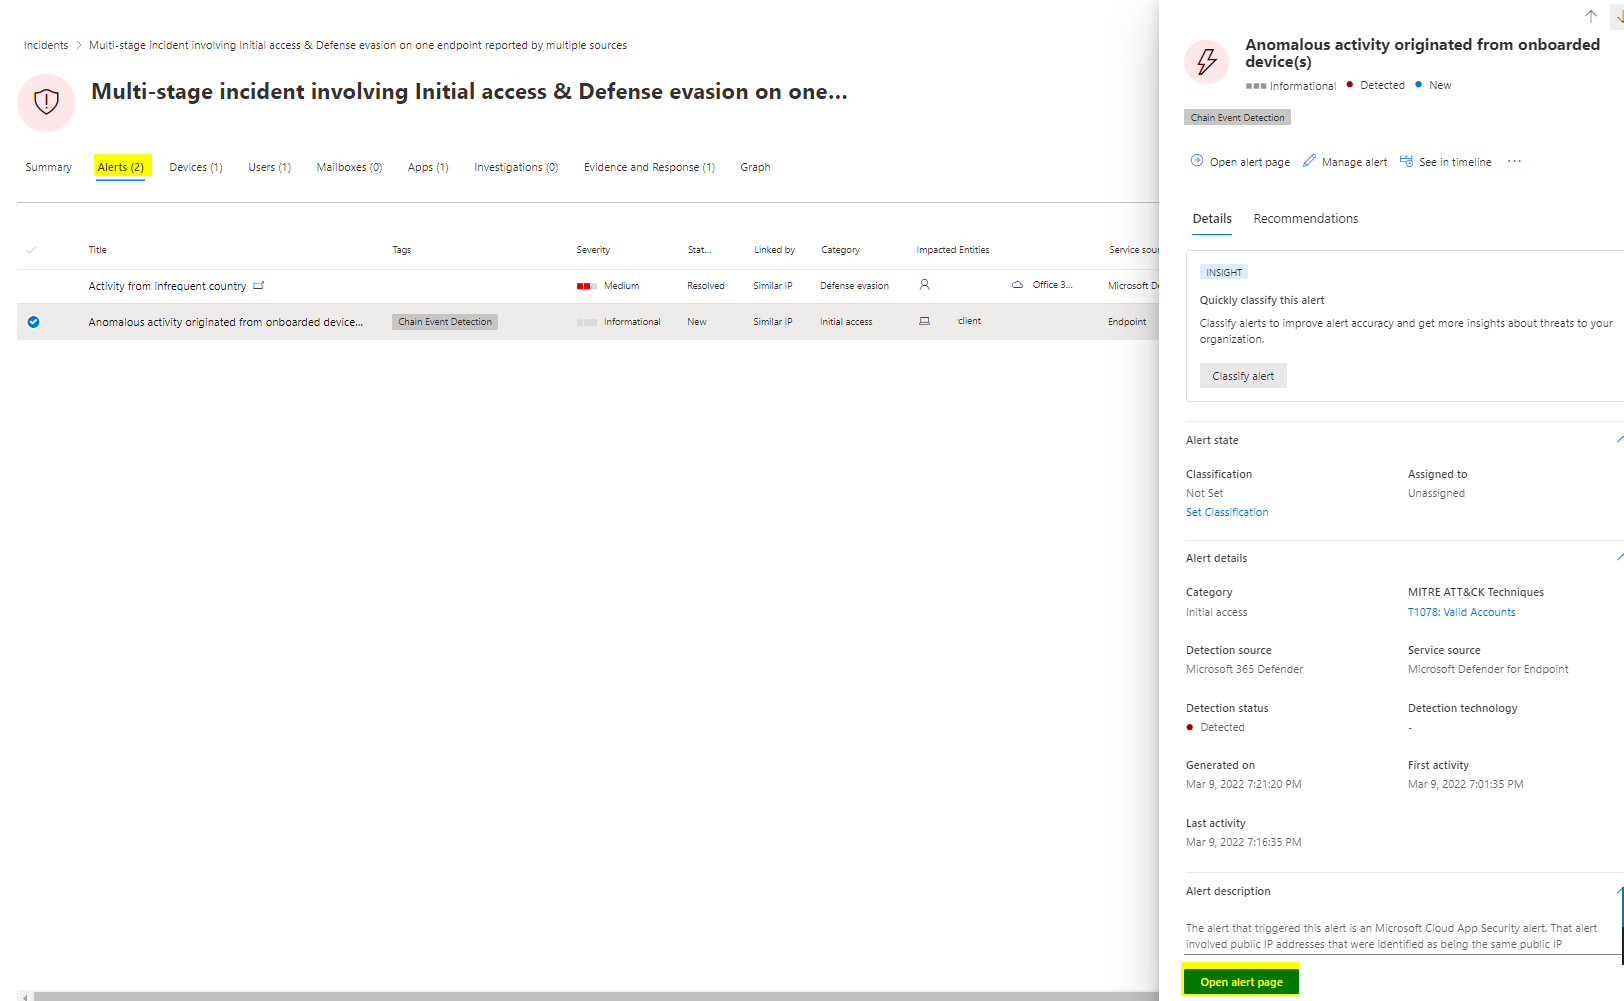
Task: Click the Incidents breadcrumb link
Action: pos(46,45)
